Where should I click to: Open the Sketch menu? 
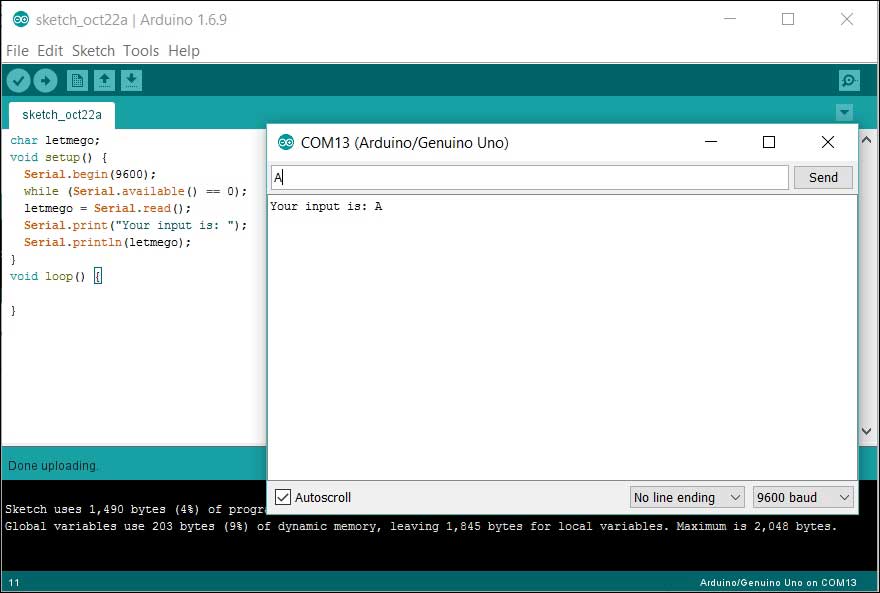point(94,51)
